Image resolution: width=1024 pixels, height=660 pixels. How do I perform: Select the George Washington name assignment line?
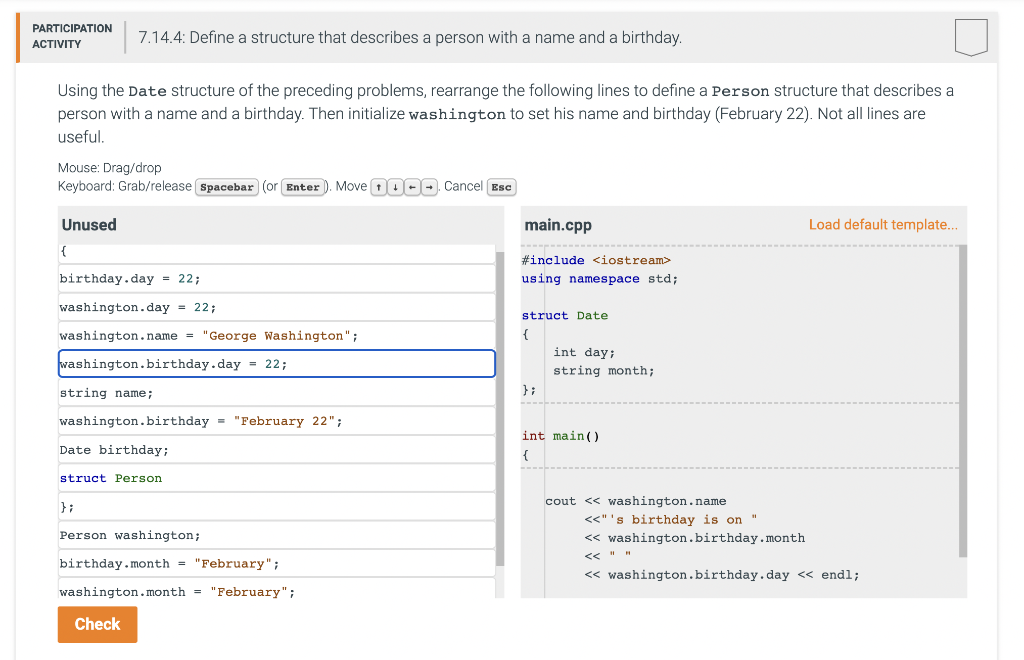[x=277, y=334]
